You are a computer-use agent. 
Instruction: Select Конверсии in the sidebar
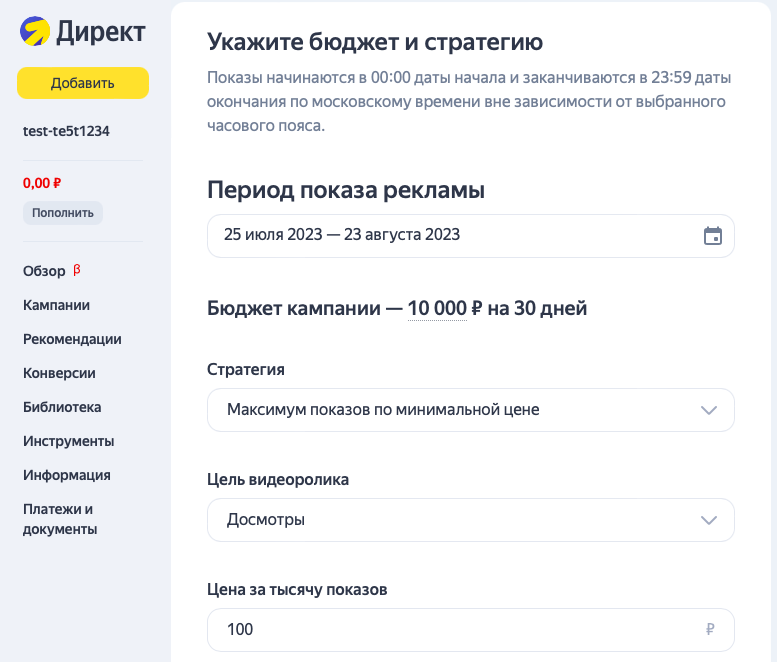(x=59, y=373)
